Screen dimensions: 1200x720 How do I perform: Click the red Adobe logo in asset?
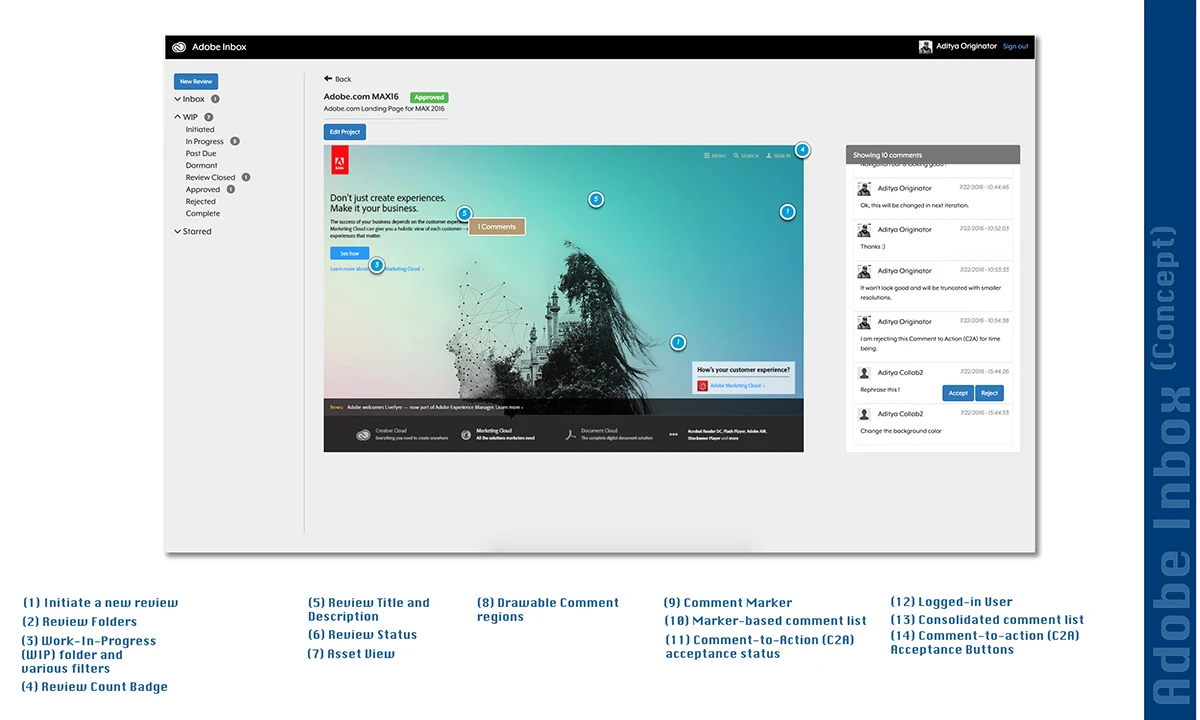338,161
